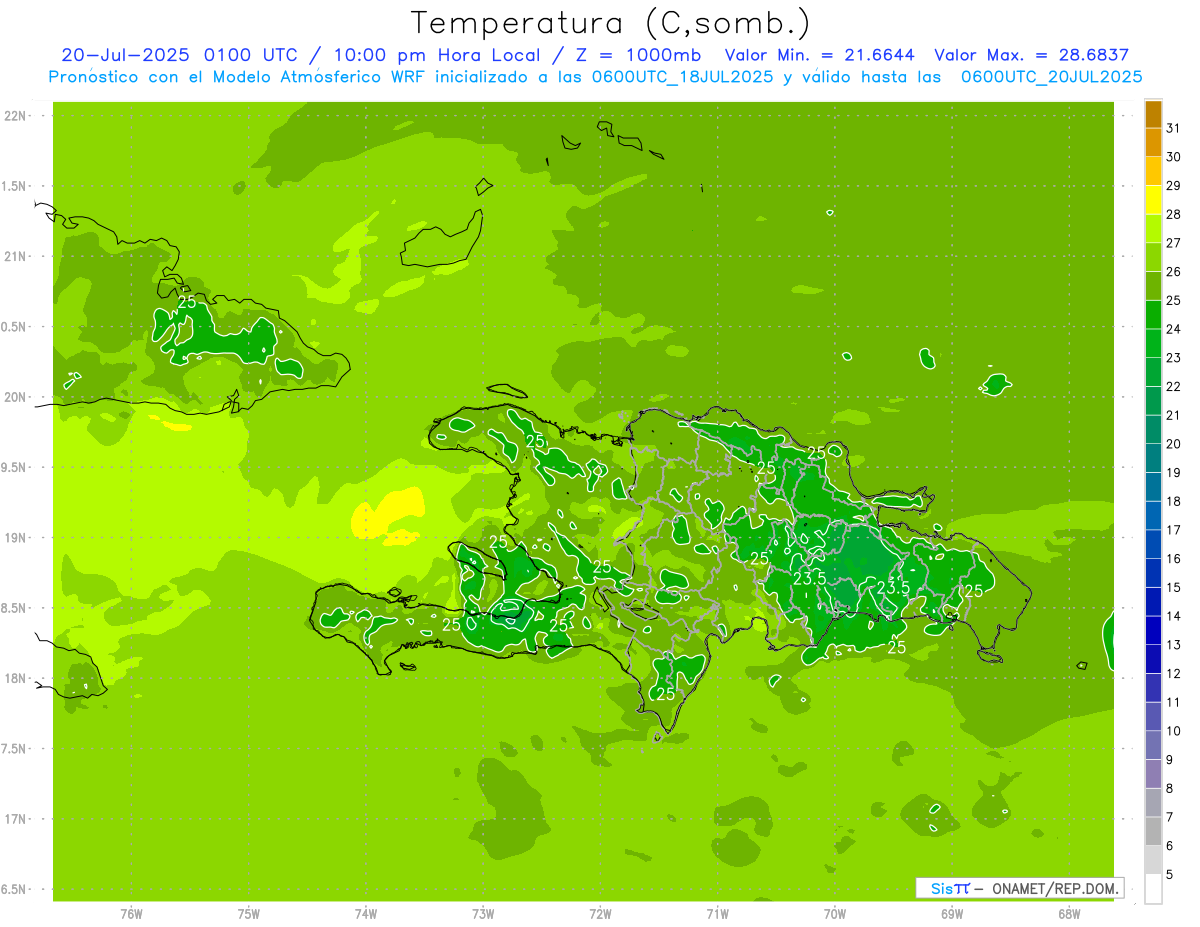
Task: Click the white legend swatch below 5
Action: pyautogui.click(x=1153, y=889)
